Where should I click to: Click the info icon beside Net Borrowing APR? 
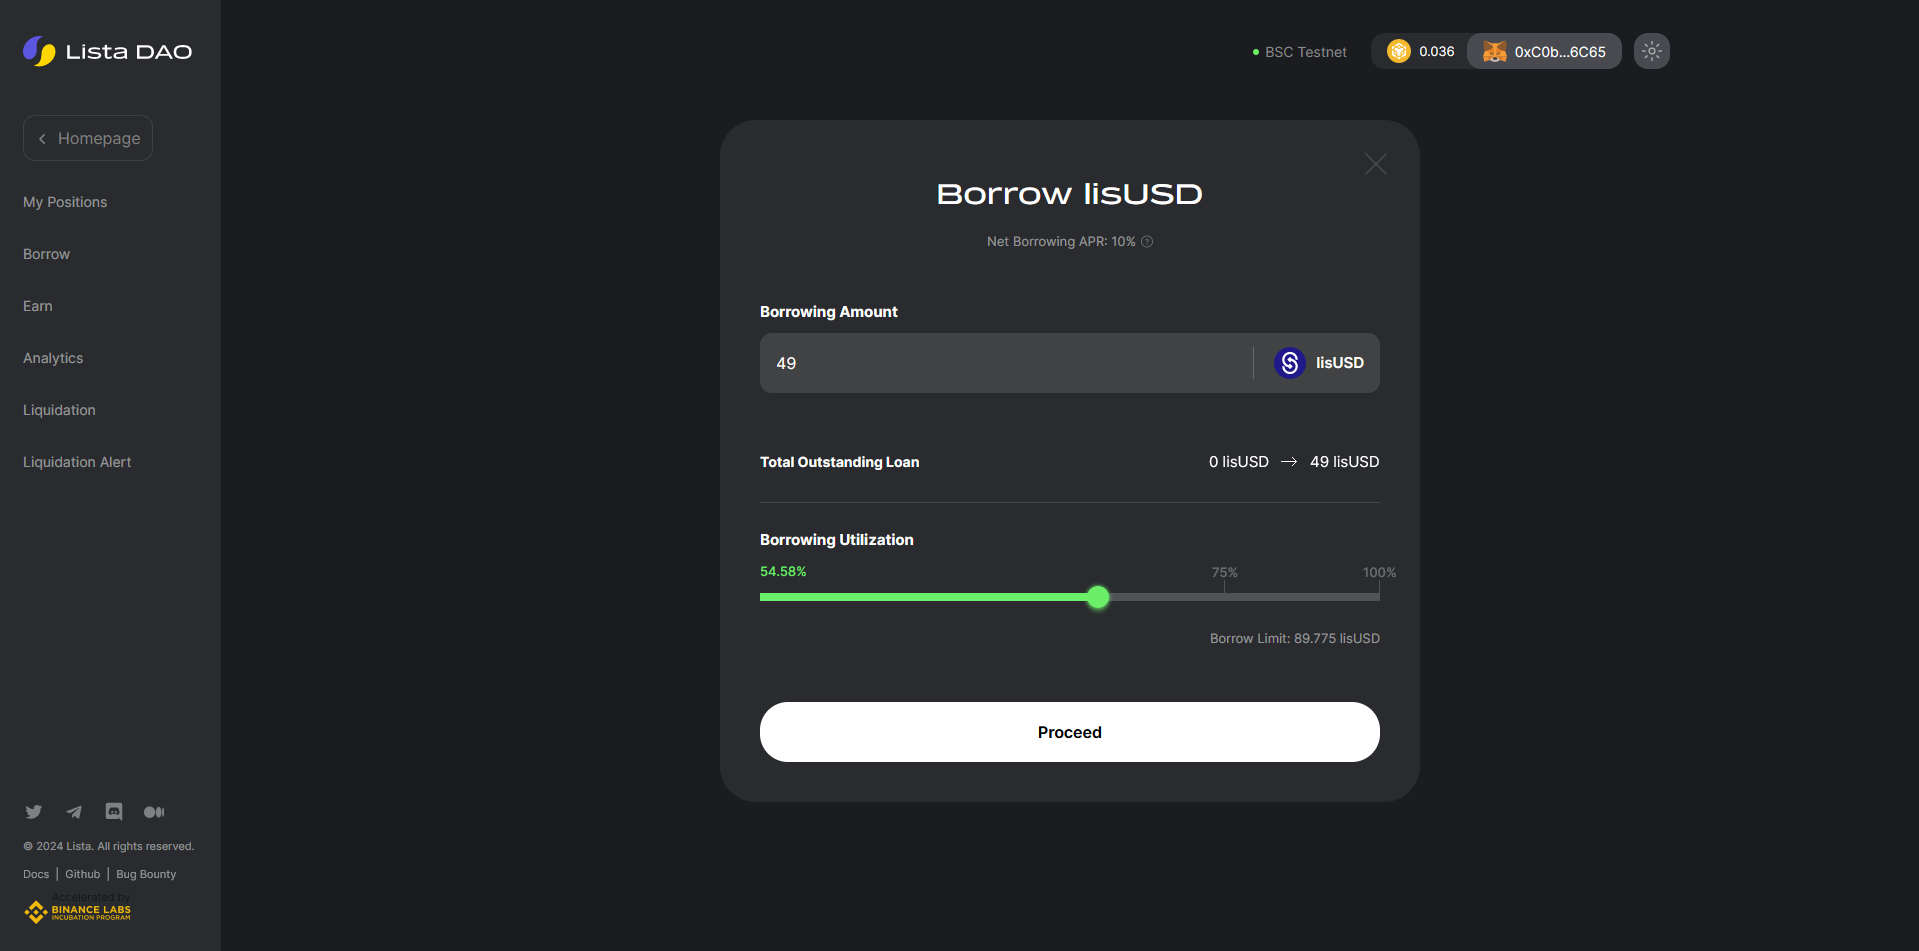[x=1147, y=242]
